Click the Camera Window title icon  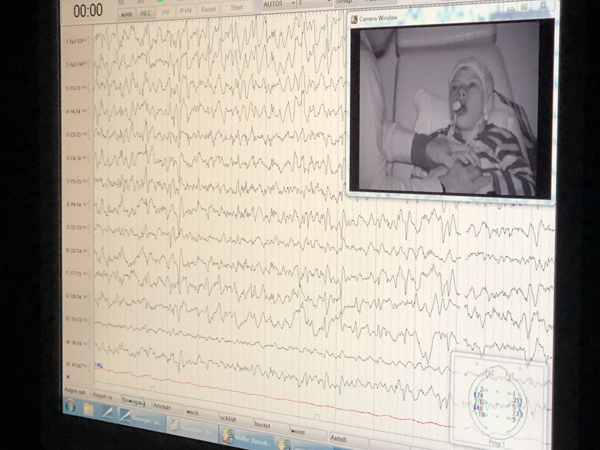[x=354, y=19]
